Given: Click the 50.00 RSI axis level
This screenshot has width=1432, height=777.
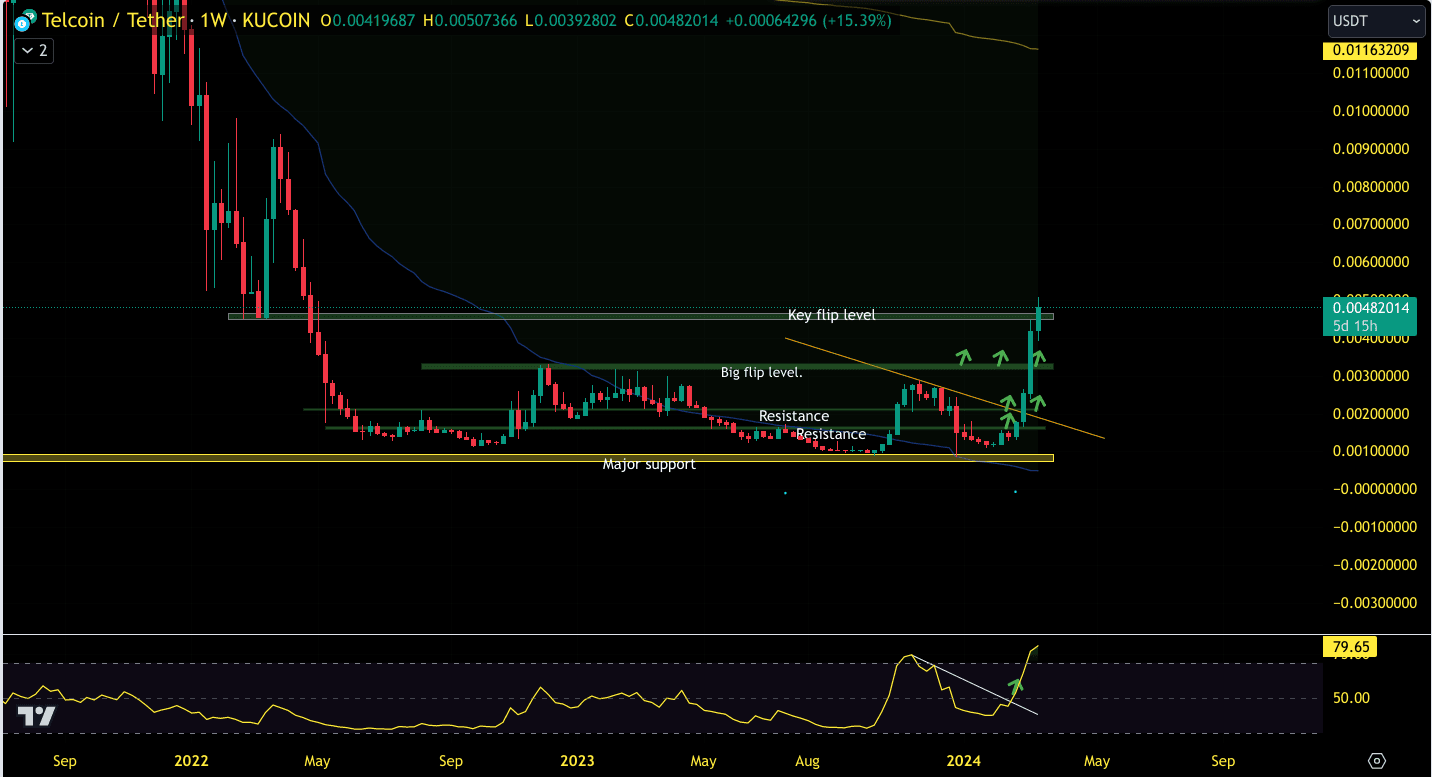Looking at the screenshot, I should (x=1349, y=698).
